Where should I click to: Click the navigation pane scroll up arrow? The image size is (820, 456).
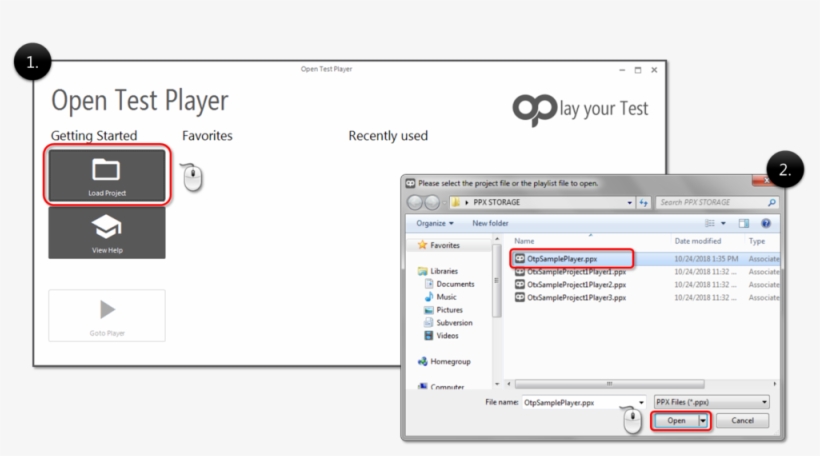point(497,240)
